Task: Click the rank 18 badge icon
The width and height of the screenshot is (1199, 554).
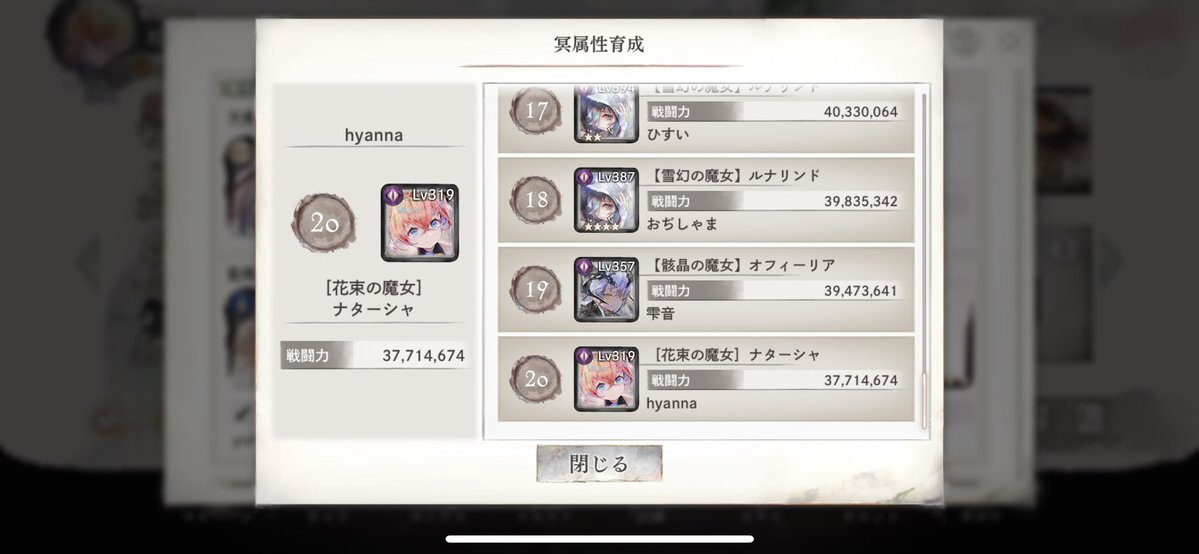Action: tap(536, 200)
